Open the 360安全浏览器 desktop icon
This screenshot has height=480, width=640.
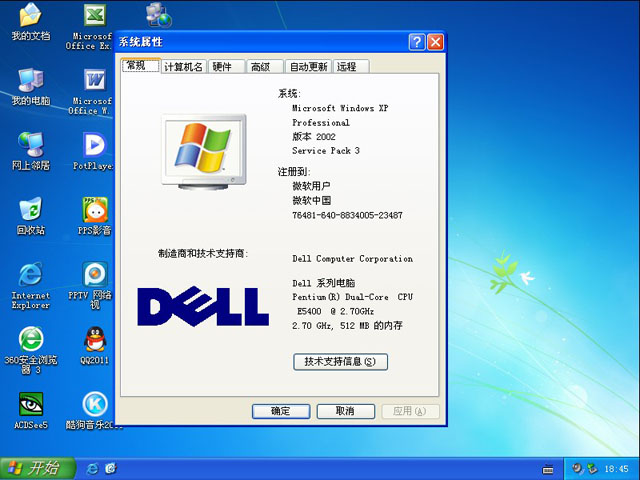pyautogui.click(x=31, y=351)
